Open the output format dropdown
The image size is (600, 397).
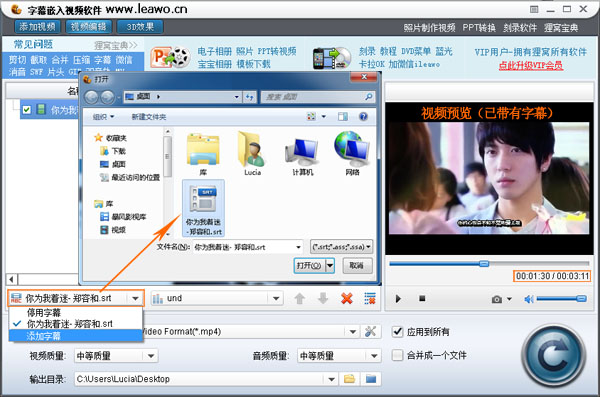(x=353, y=332)
